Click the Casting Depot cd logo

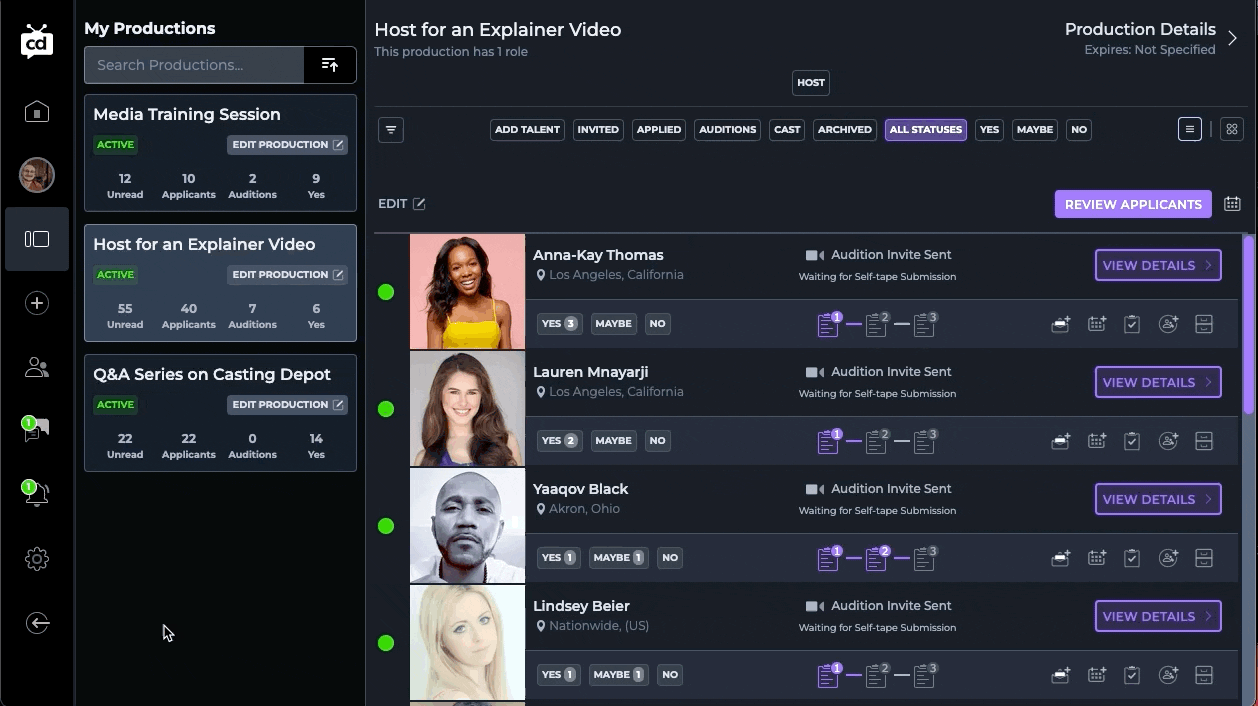tap(37, 41)
